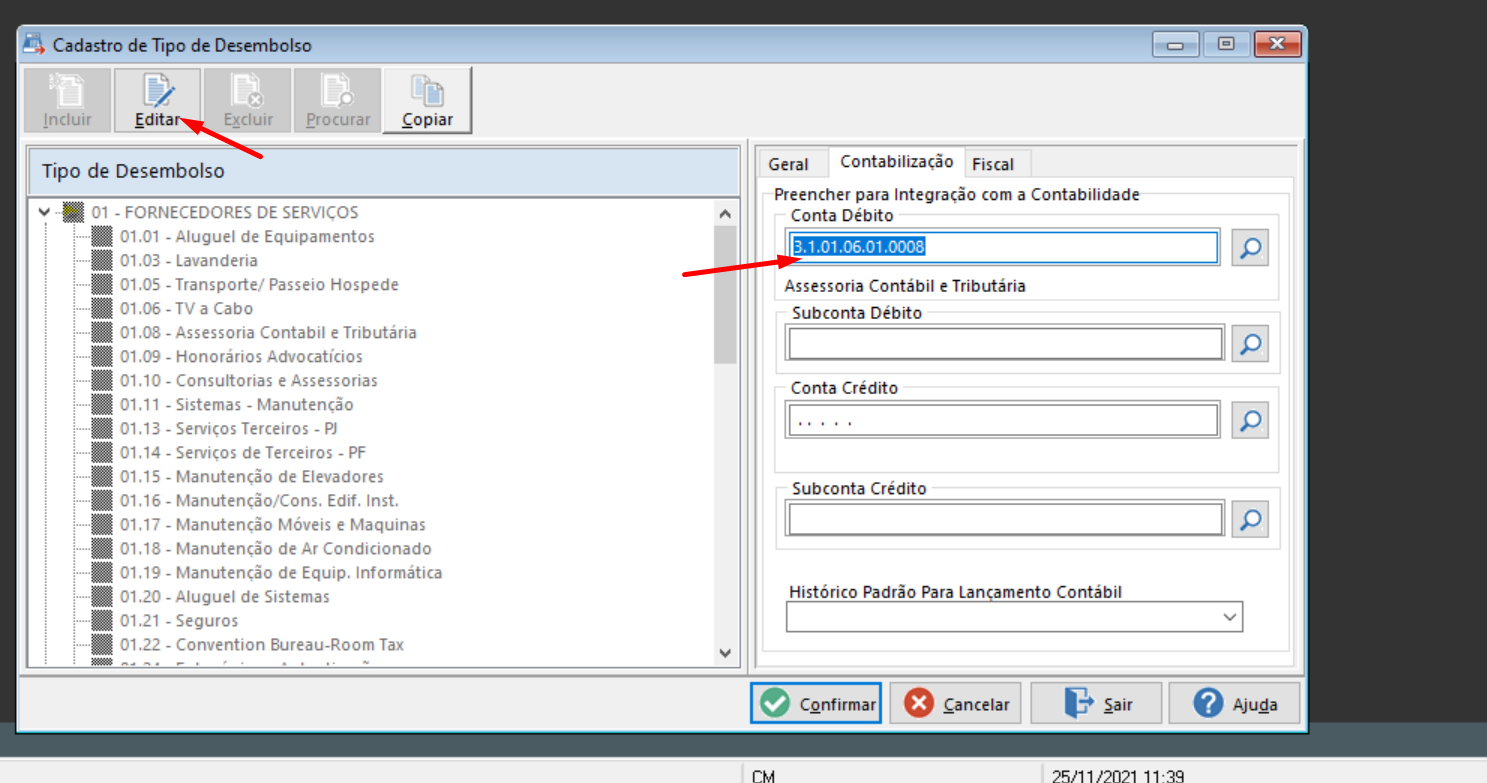Select 01.18 - Manutenção de Ar Condicionado

click(276, 548)
